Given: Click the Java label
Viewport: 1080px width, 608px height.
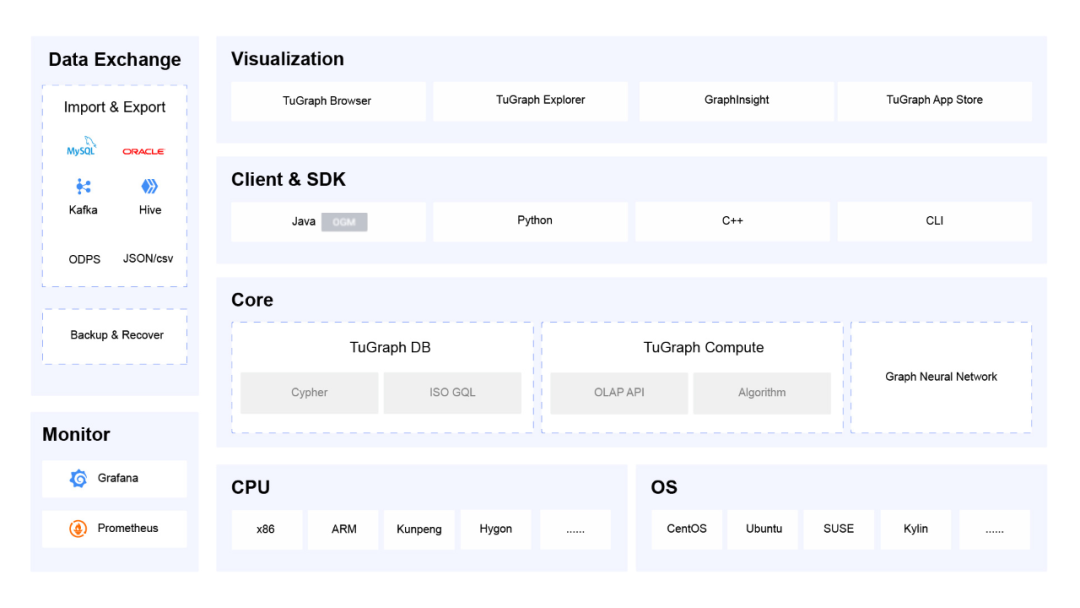Looking at the screenshot, I should tap(303, 221).
